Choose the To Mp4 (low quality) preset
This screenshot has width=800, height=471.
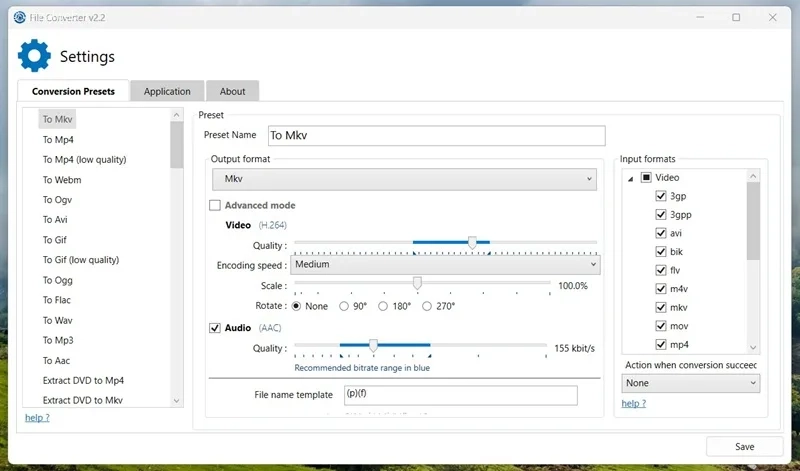(84, 160)
